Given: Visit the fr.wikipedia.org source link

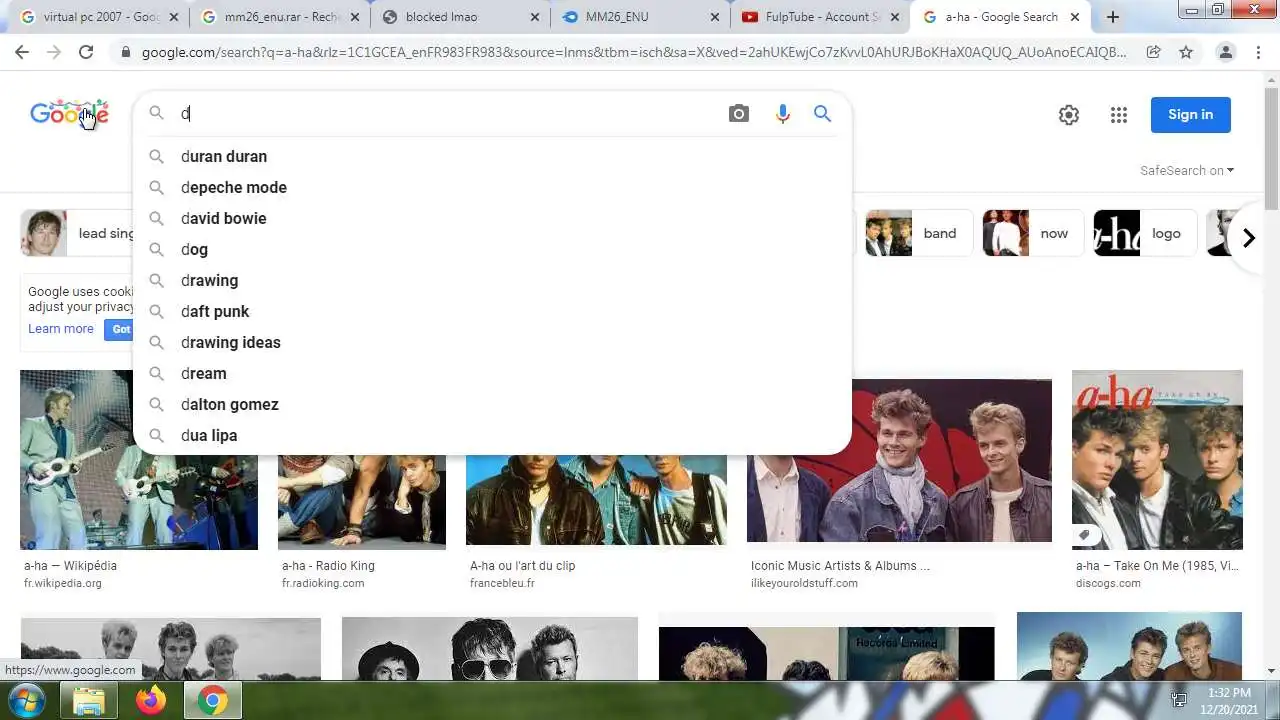Looking at the screenshot, I should [63, 583].
